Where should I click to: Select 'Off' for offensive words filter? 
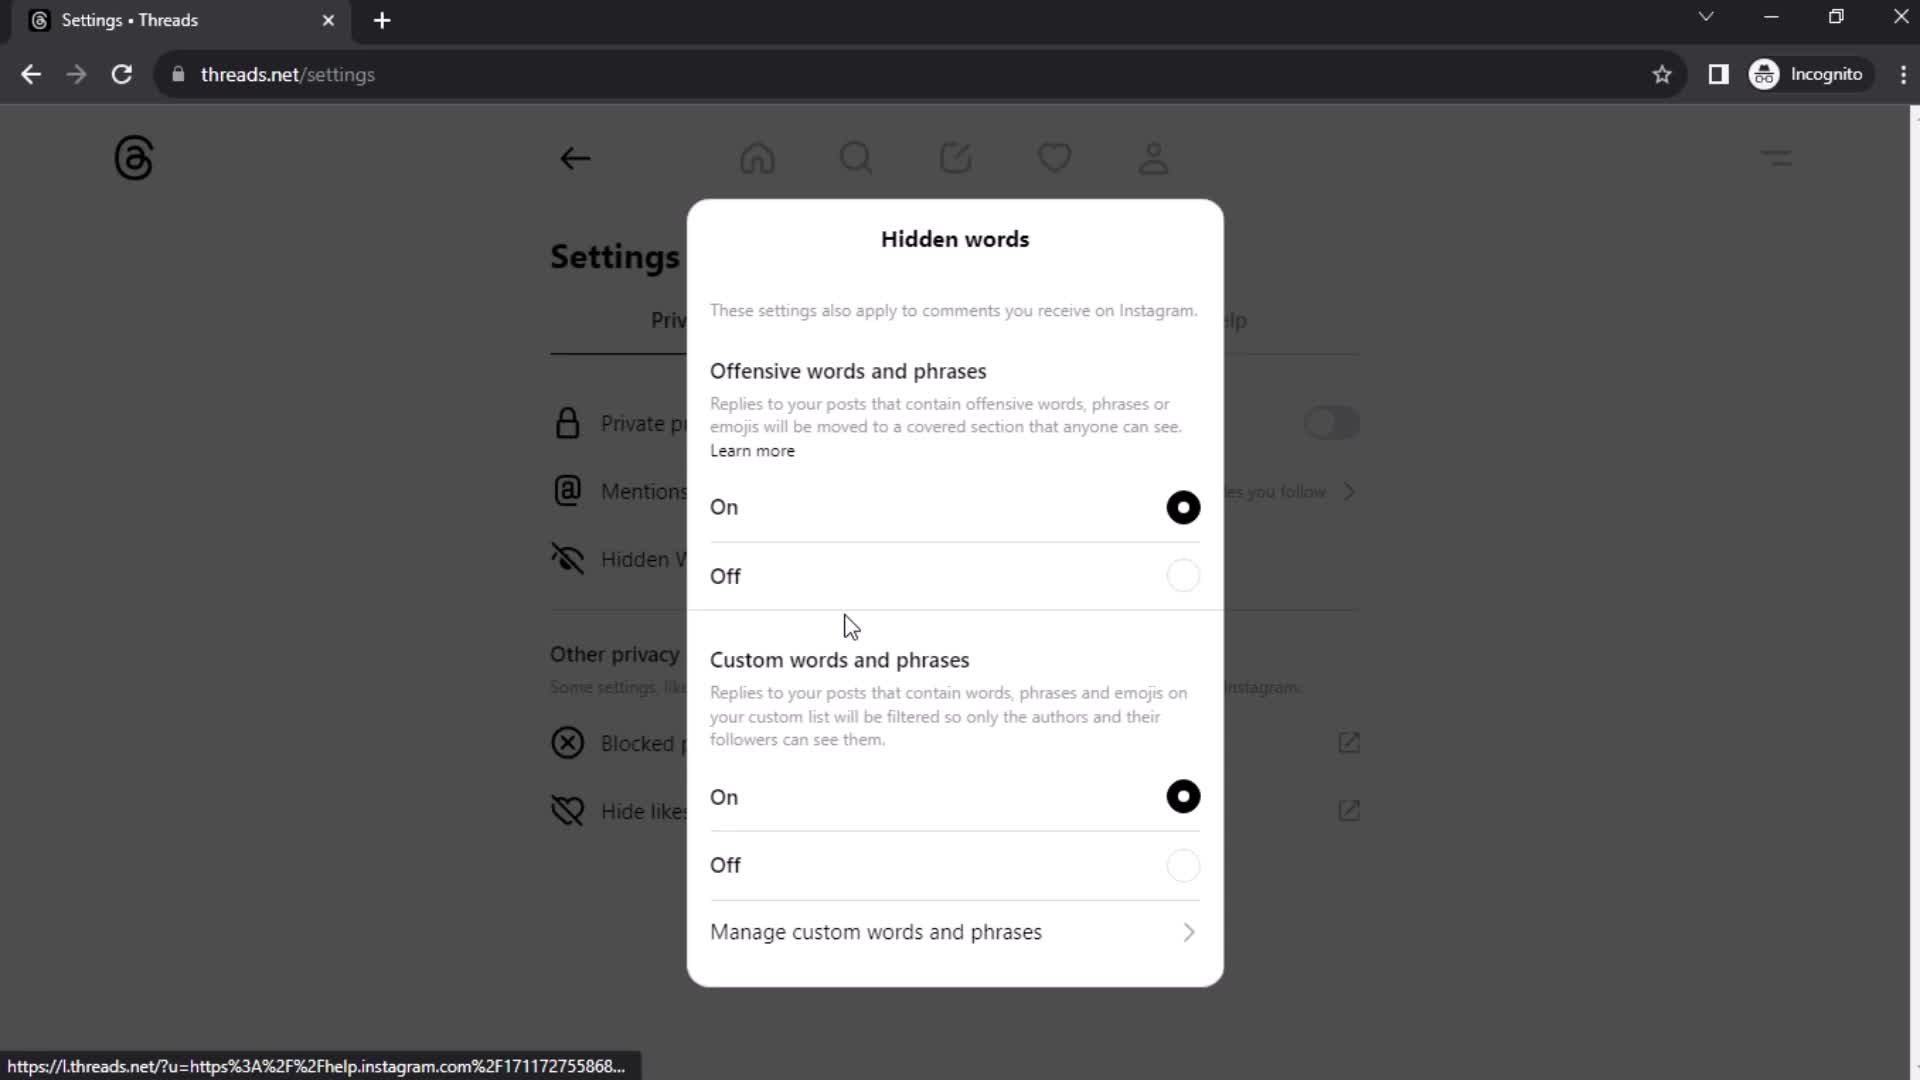coord(1183,575)
